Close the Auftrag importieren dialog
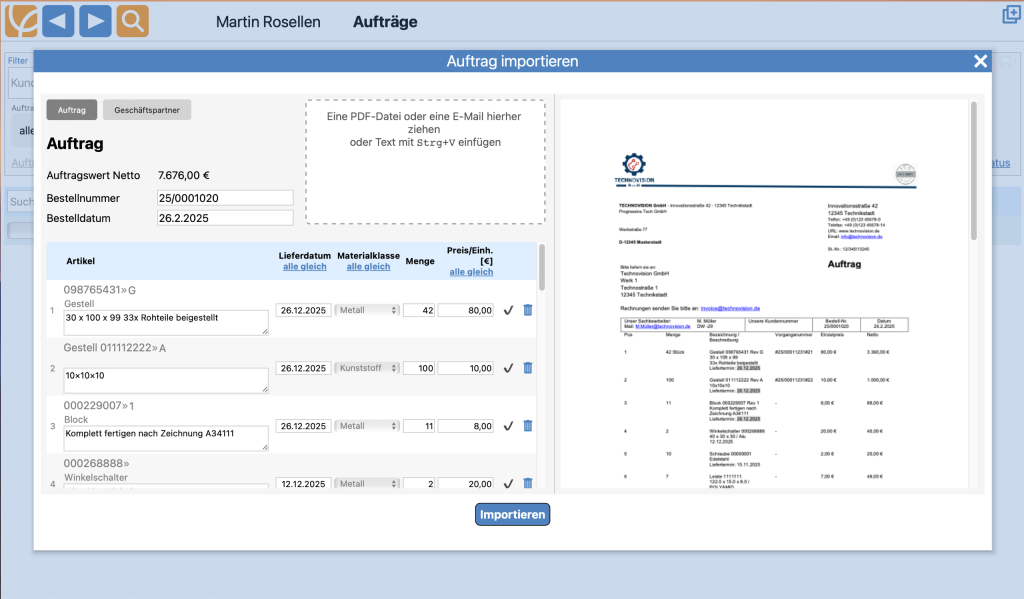 (980, 61)
